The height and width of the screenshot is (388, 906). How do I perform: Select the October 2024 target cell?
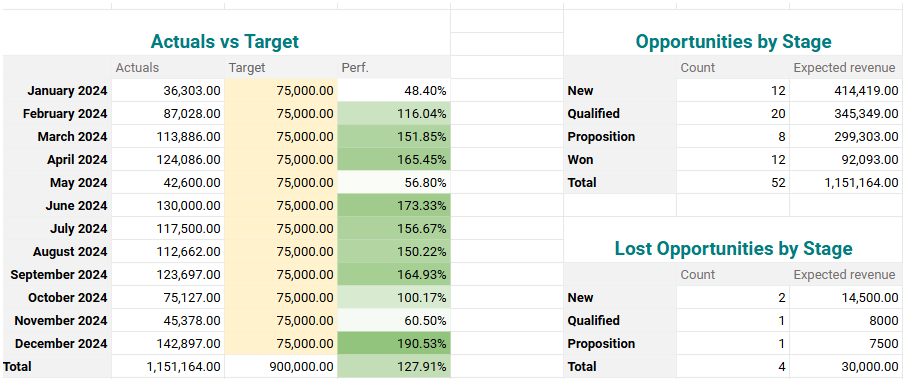pyautogui.click(x=281, y=297)
